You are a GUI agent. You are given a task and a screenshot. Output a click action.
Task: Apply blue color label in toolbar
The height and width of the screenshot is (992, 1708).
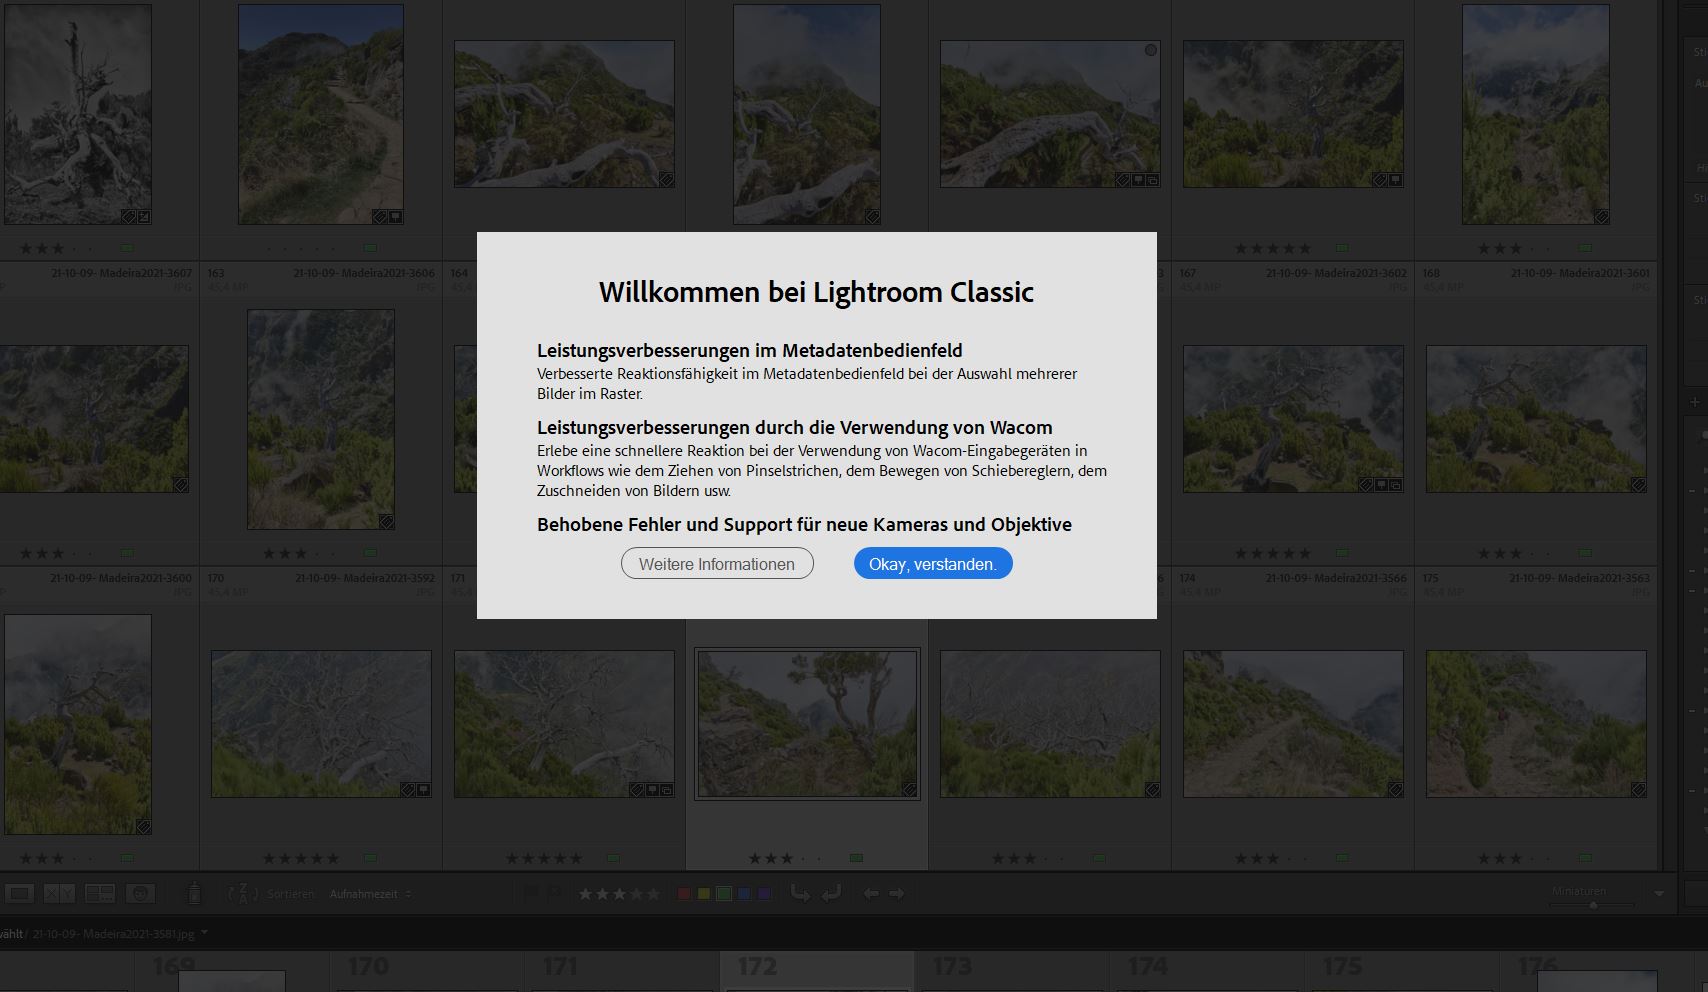point(744,894)
